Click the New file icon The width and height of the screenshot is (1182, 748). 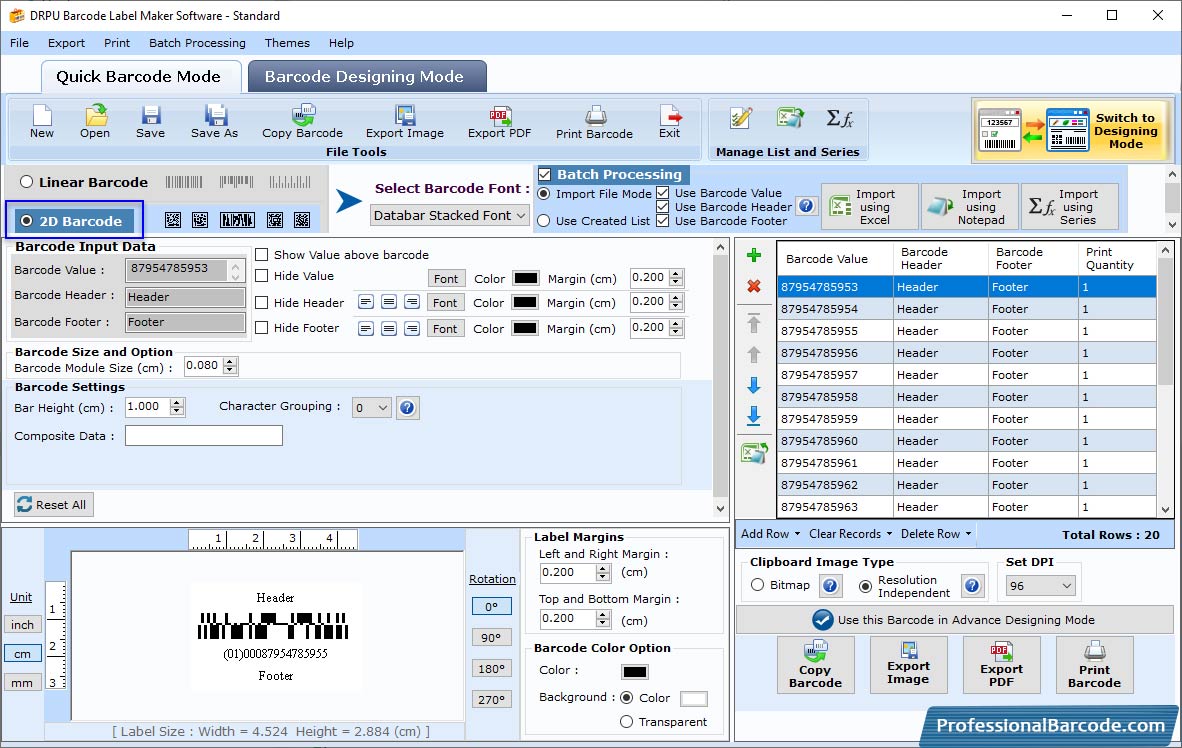(x=41, y=122)
